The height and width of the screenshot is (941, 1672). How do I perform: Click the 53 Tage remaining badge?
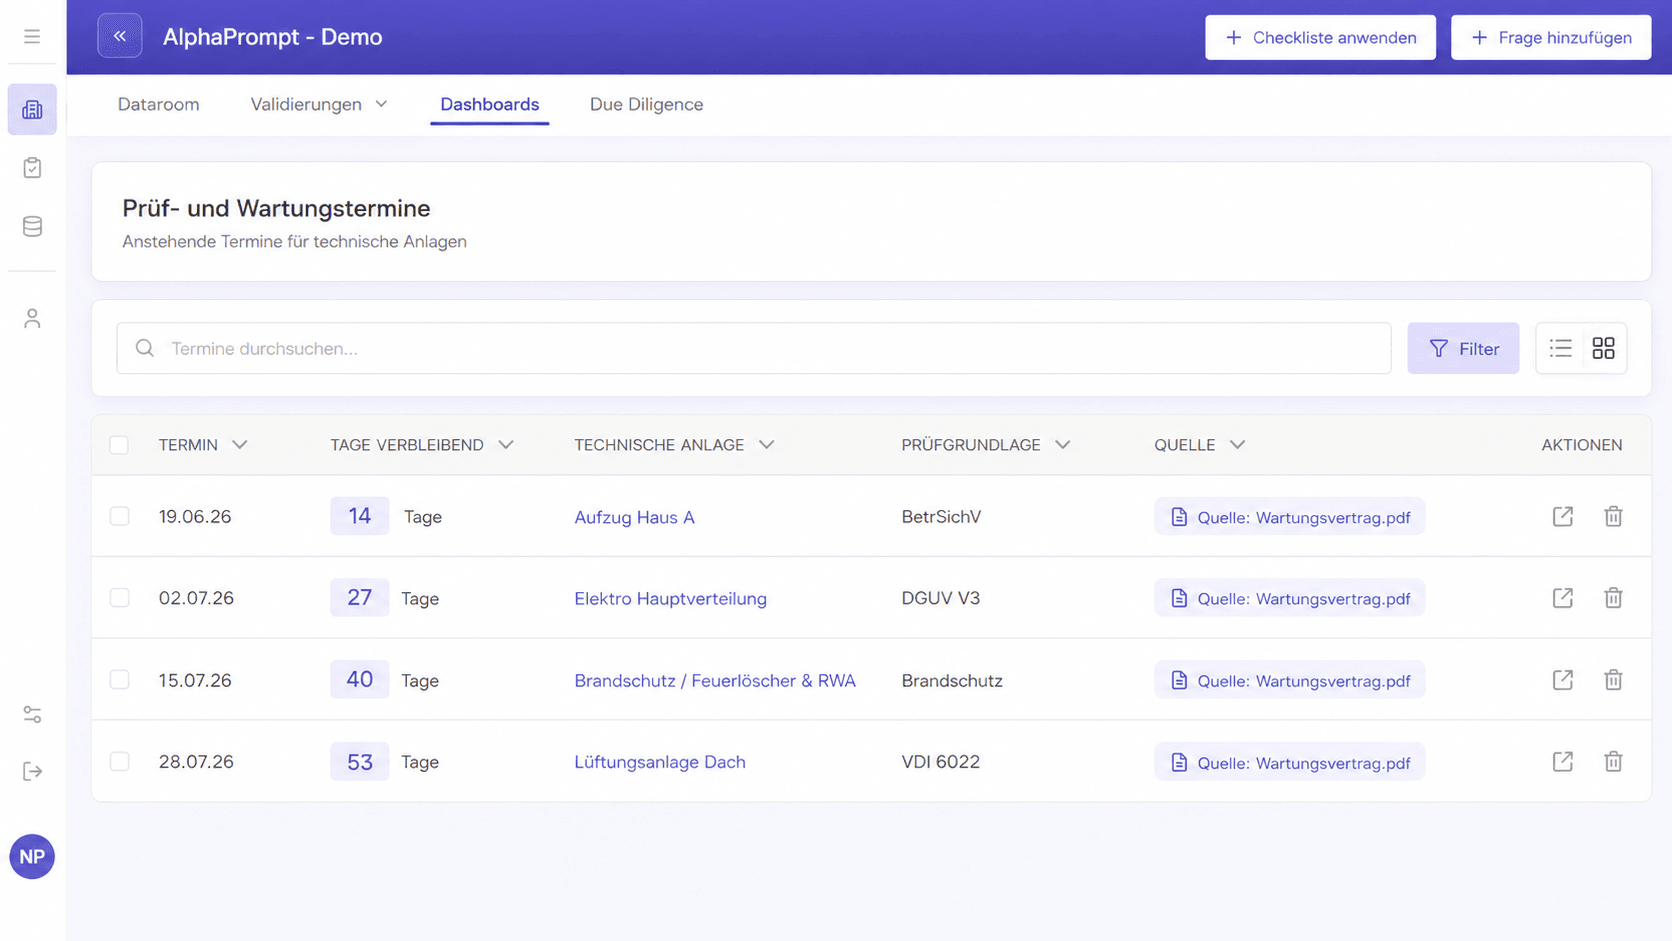click(x=359, y=762)
